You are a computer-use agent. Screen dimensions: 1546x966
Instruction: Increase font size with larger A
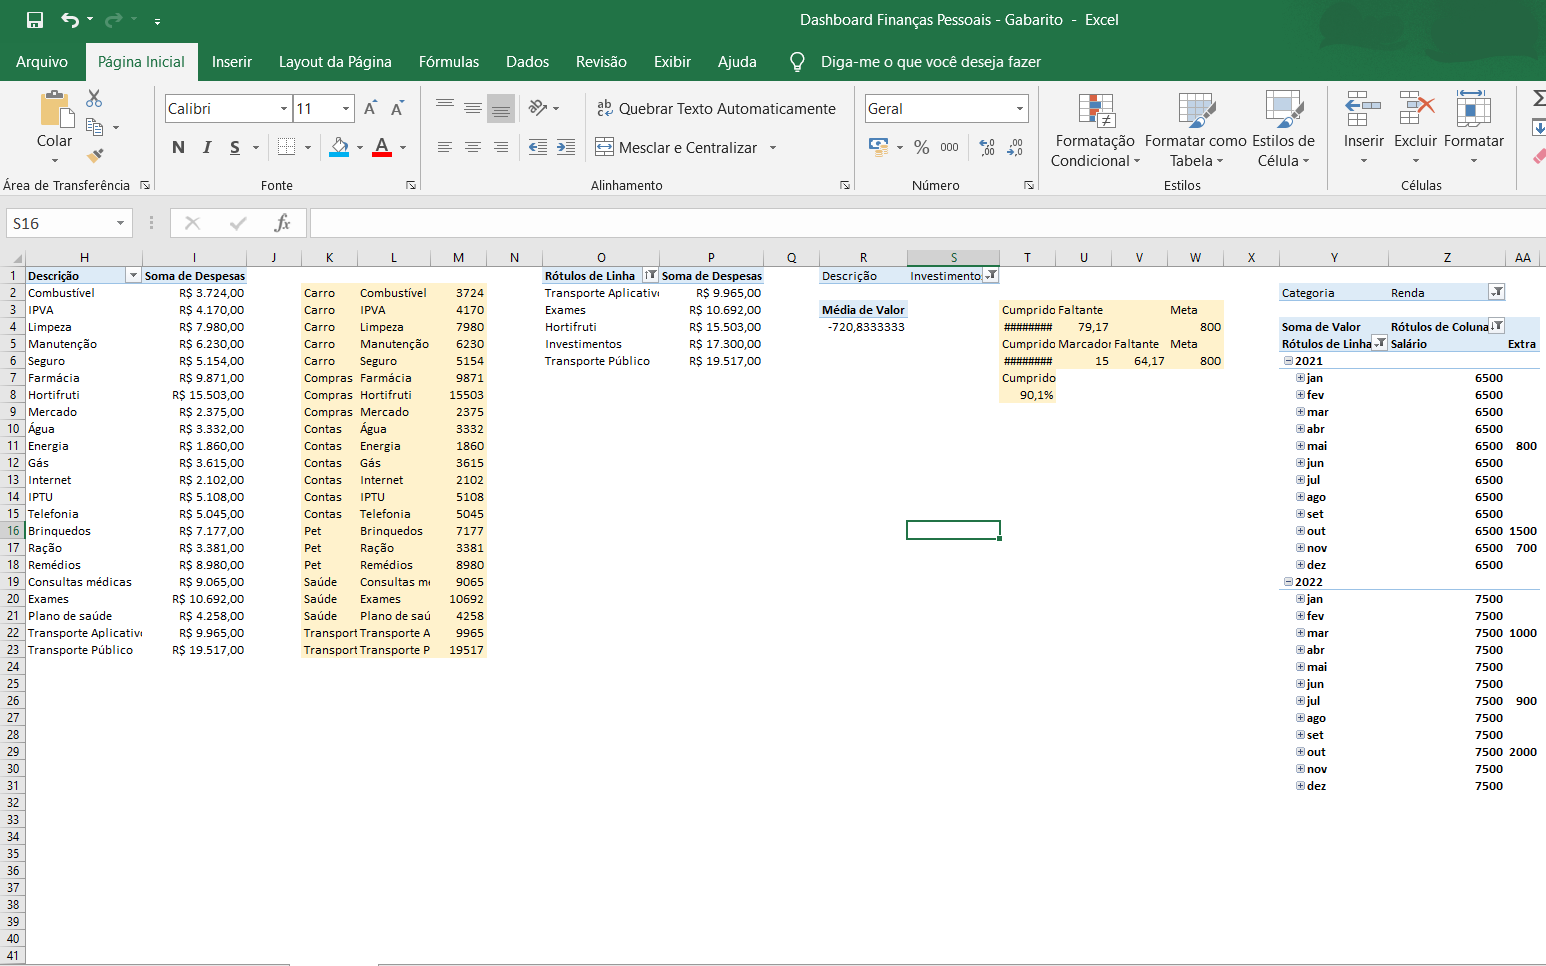tap(370, 108)
